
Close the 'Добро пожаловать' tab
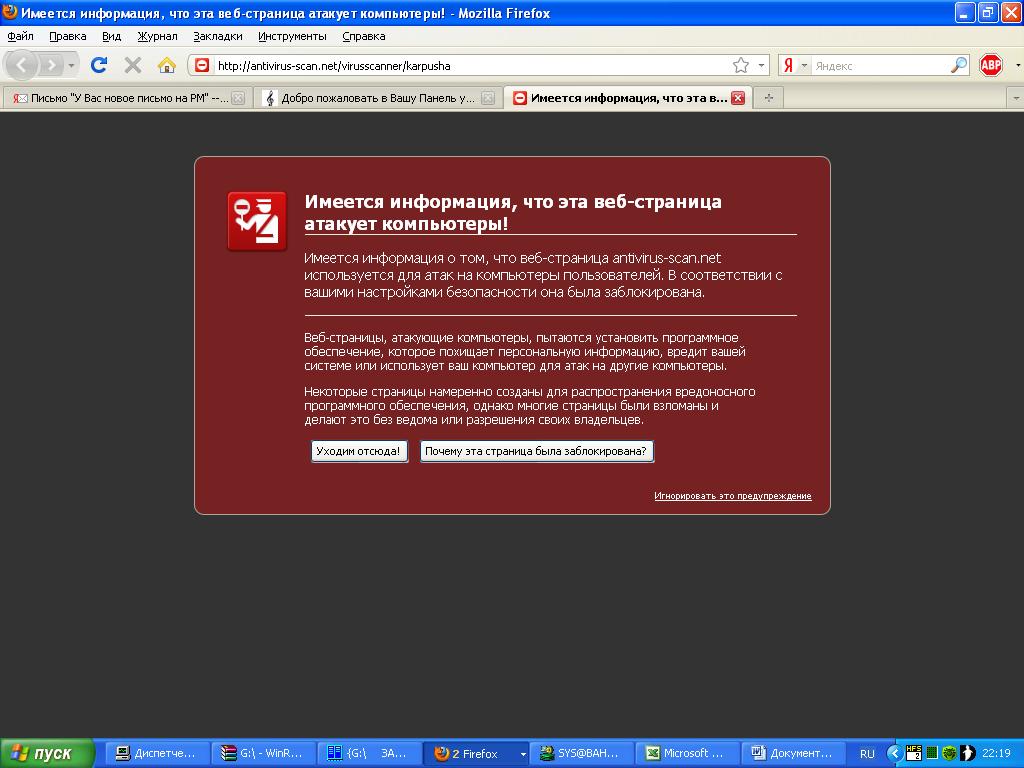(488, 99)
